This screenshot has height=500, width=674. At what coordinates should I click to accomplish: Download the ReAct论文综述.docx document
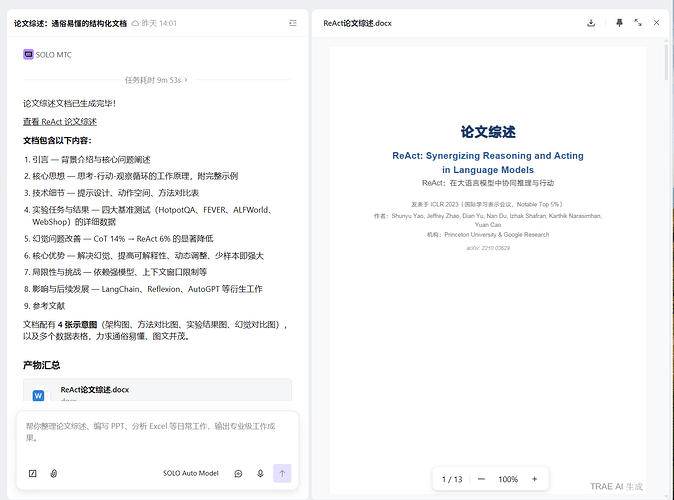[x=591, y=23]
